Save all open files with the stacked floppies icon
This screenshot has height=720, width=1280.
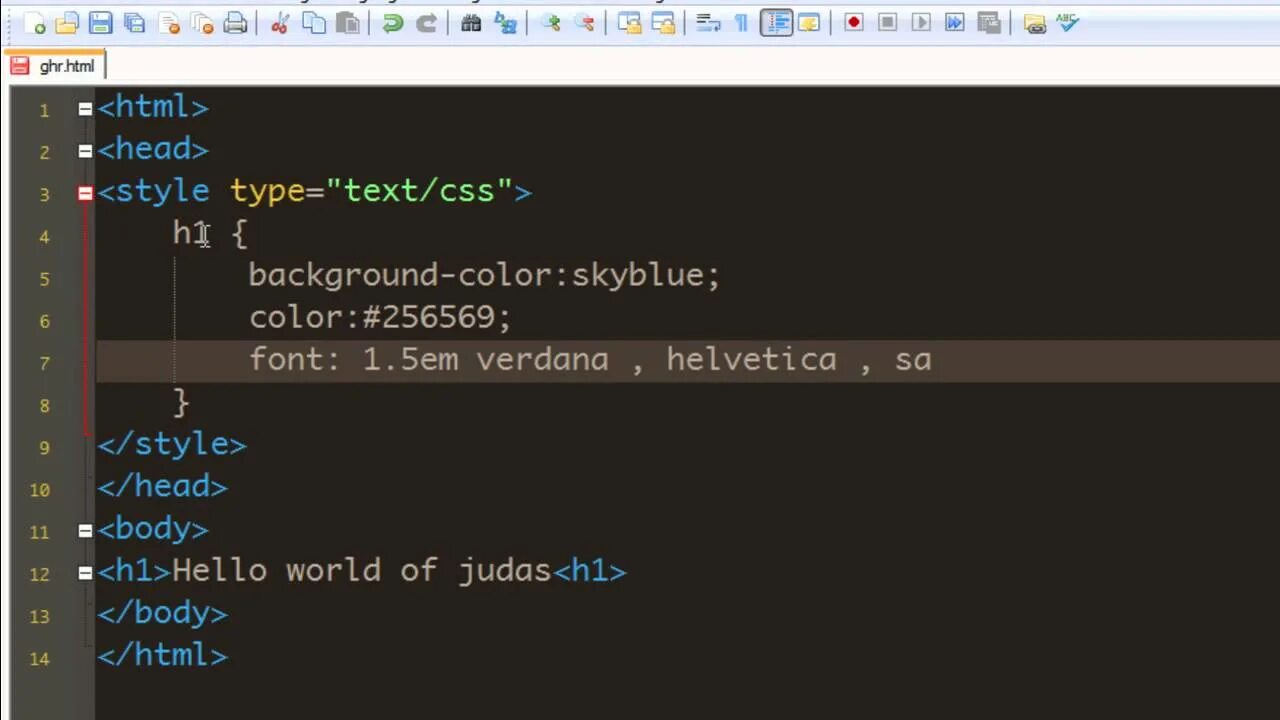point(134,23)
